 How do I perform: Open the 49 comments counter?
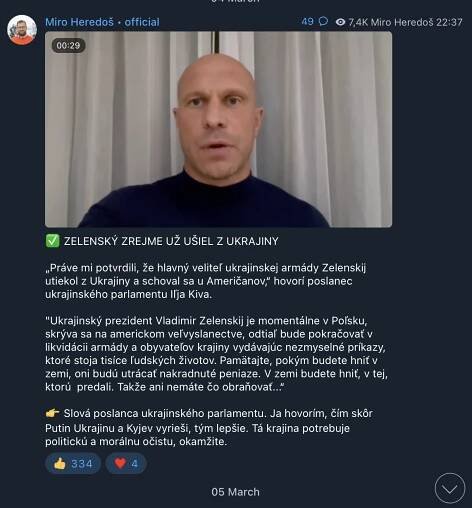tap(307, 22)
